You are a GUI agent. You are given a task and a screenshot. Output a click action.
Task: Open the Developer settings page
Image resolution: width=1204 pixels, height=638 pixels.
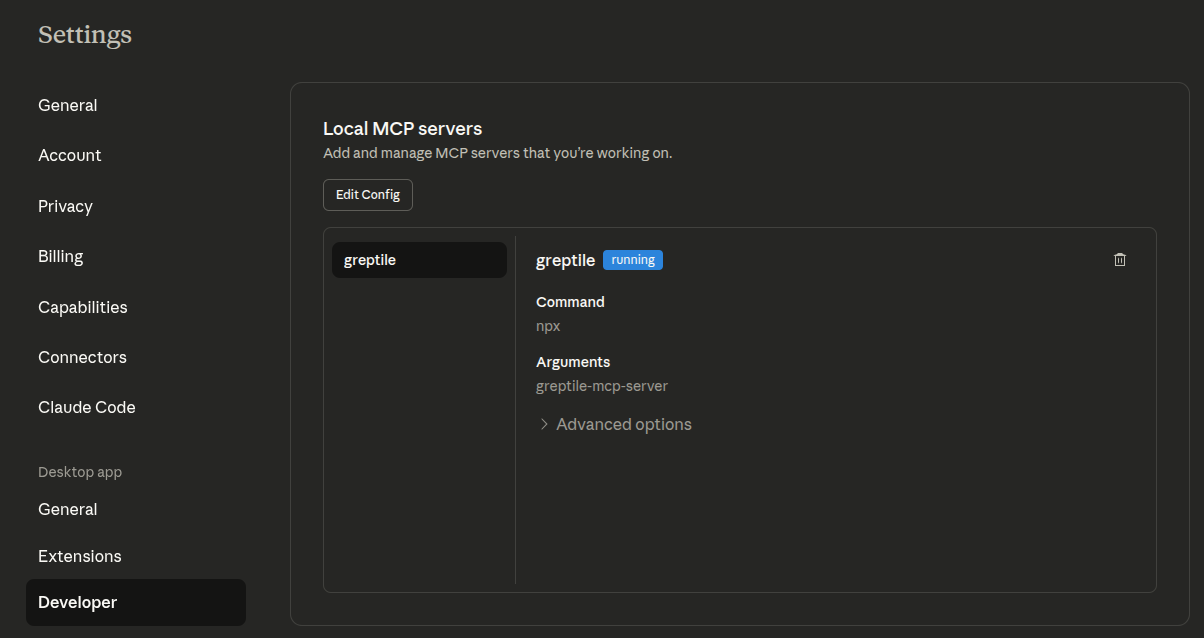pyautogui.click(x=76, y=602)
